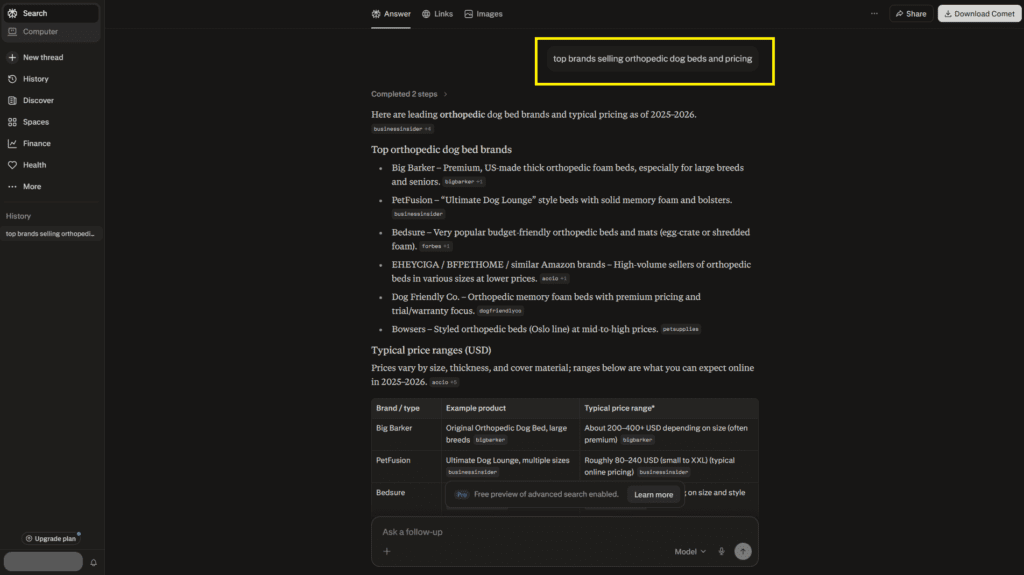The width and height of the screenshot is (1024, 575).
Task: Open the accio +1 citation after Amazon brands
Action: coord(554,279)
